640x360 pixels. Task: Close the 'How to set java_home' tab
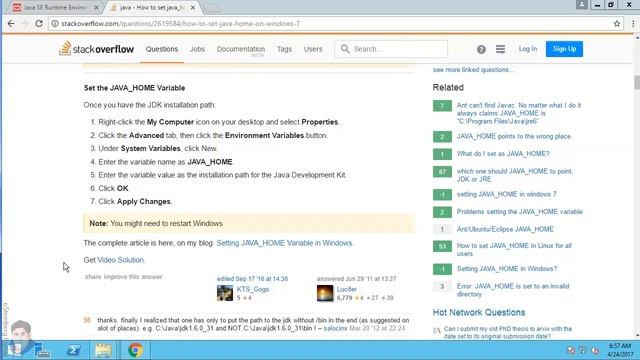click(x=193, y=7)
